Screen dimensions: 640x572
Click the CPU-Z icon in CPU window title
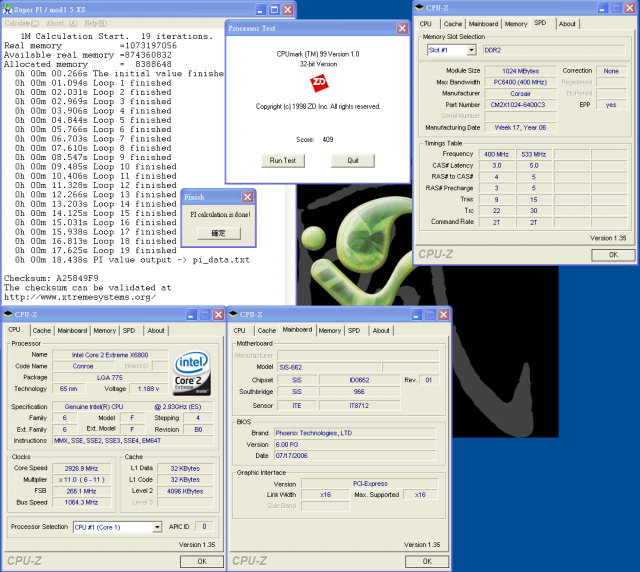click(x=8, y=314)
